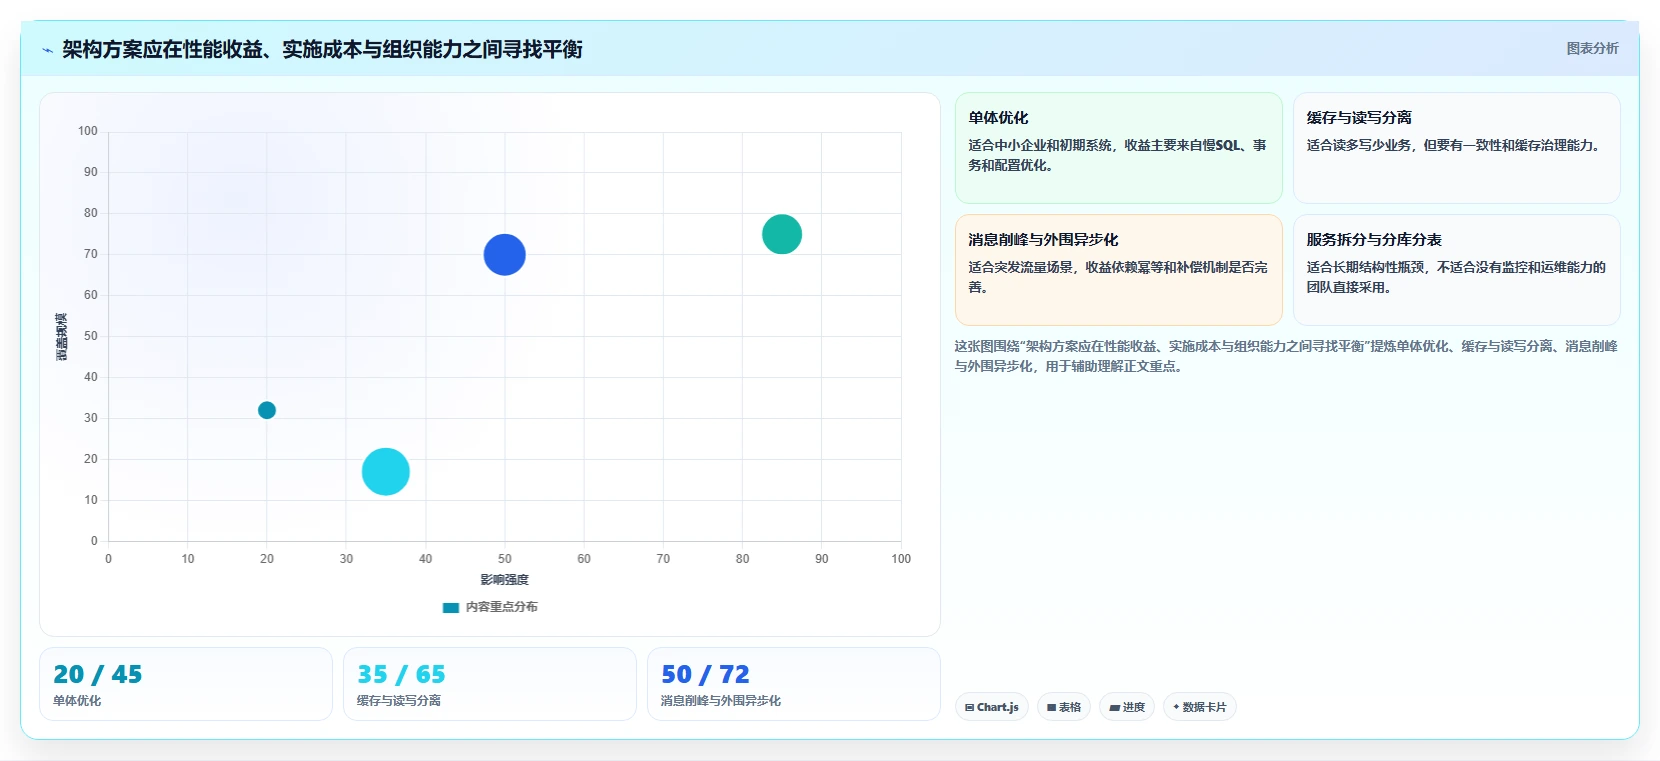This screenshot has width=1660, height=761.
Task: Click the Chart.js tag chip
Action: pyautogui.click(x=992, y=707)
